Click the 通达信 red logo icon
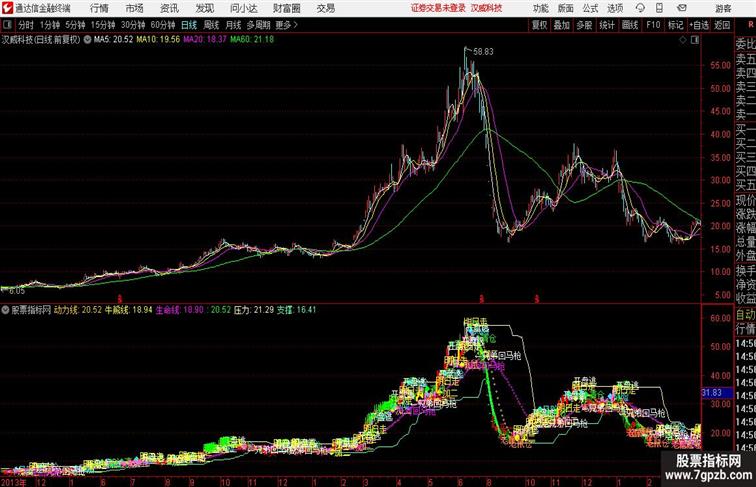 pyautogui.click(x=8, y=8)
